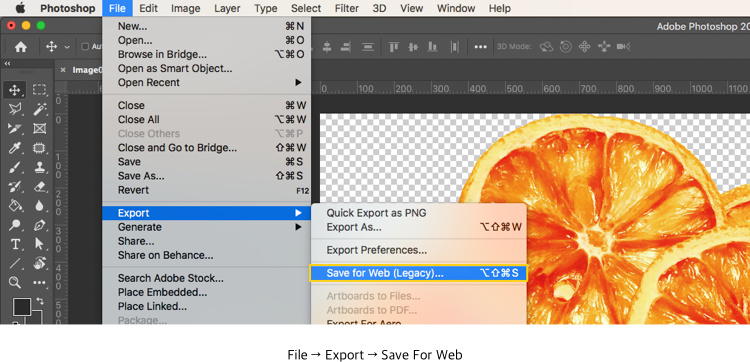Choose Close All from File menu
The height and width of the screenshot is (362, 750).
pyautogui.click(x=207, y=119)
